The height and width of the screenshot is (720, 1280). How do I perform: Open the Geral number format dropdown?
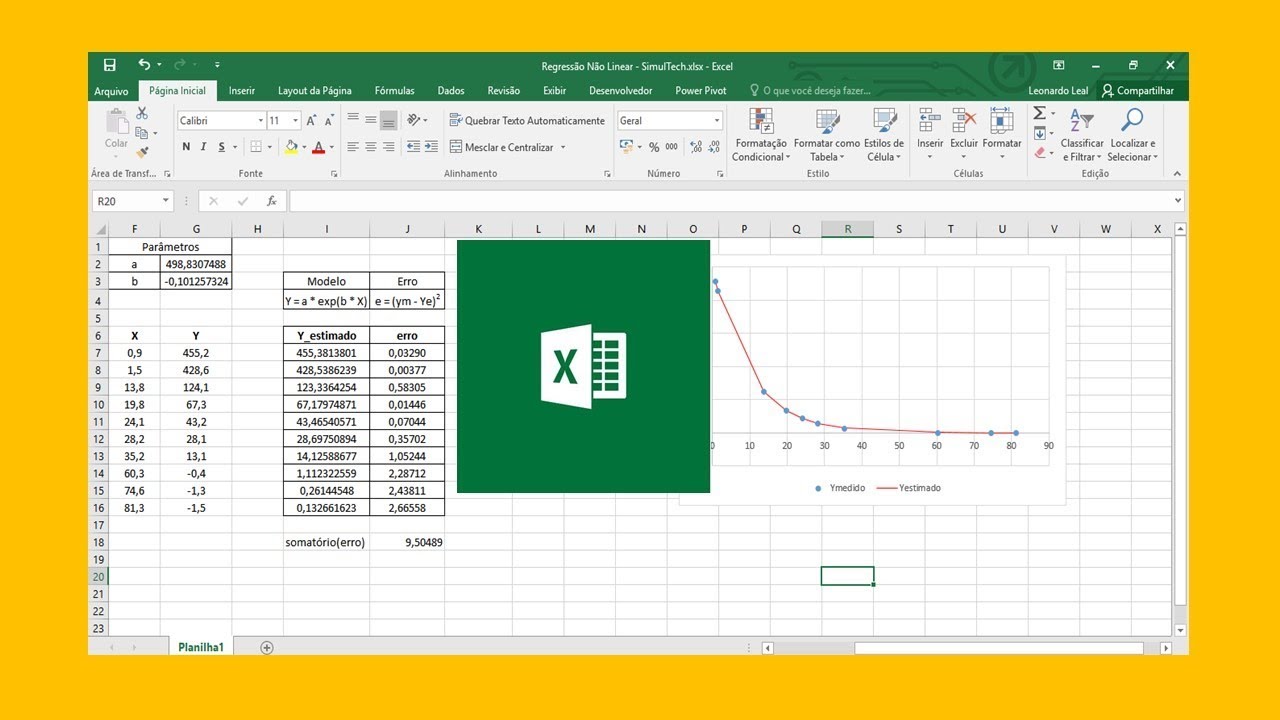pos(717,120)
